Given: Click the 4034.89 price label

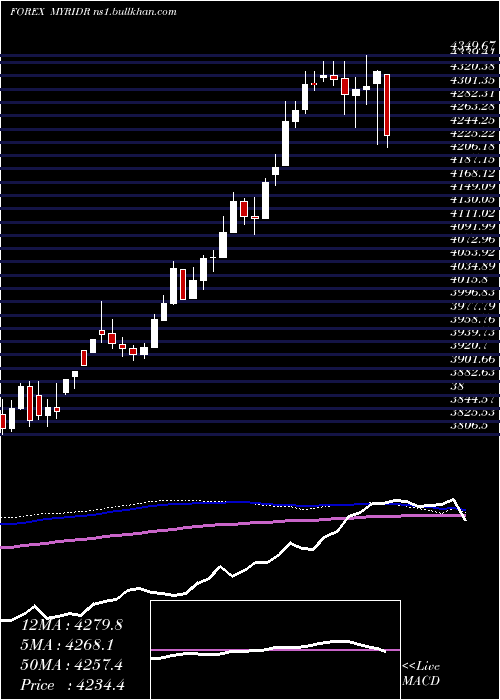Looking at the screenshot, I should pos(474,266).
